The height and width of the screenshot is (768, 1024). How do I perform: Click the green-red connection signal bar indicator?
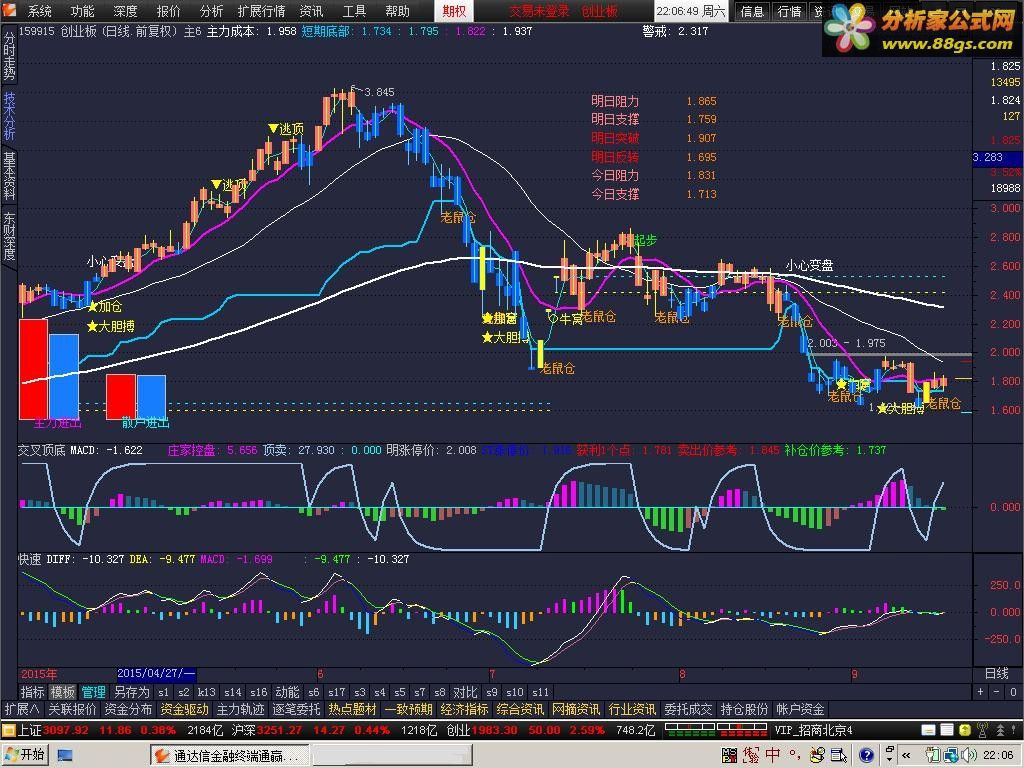[715, 730]
